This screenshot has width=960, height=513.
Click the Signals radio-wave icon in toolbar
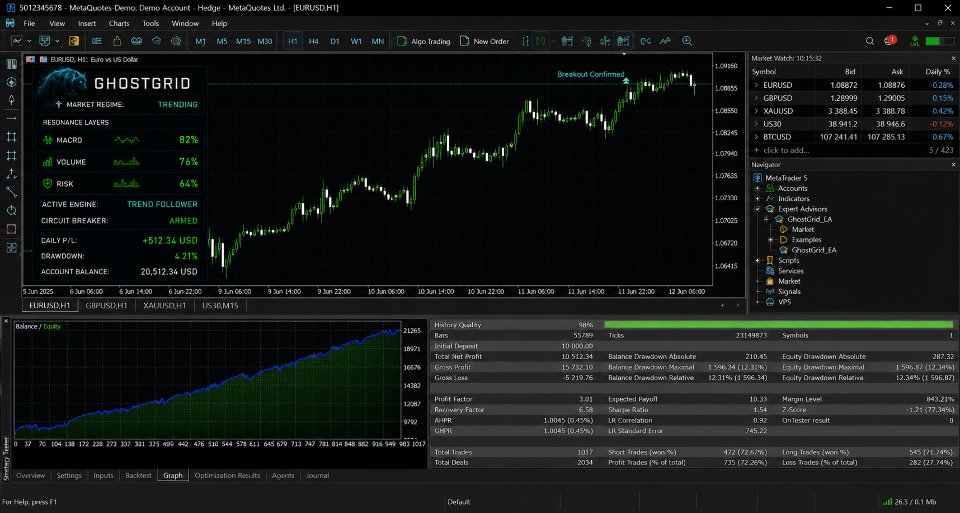[137, 41]
